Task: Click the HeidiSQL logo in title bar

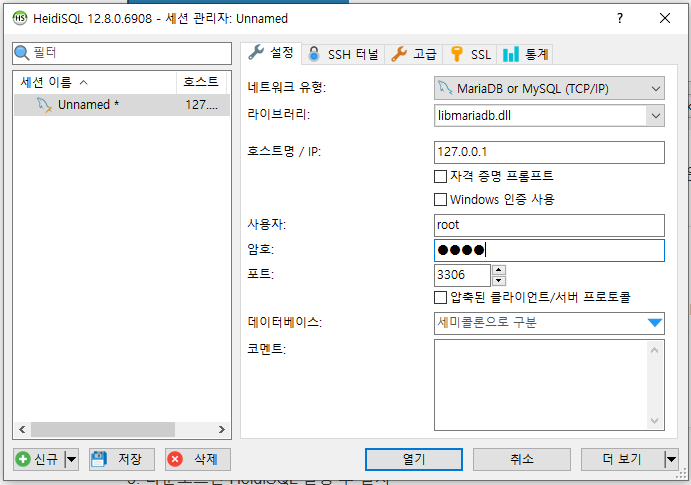Action: click(x=20, y=18)
